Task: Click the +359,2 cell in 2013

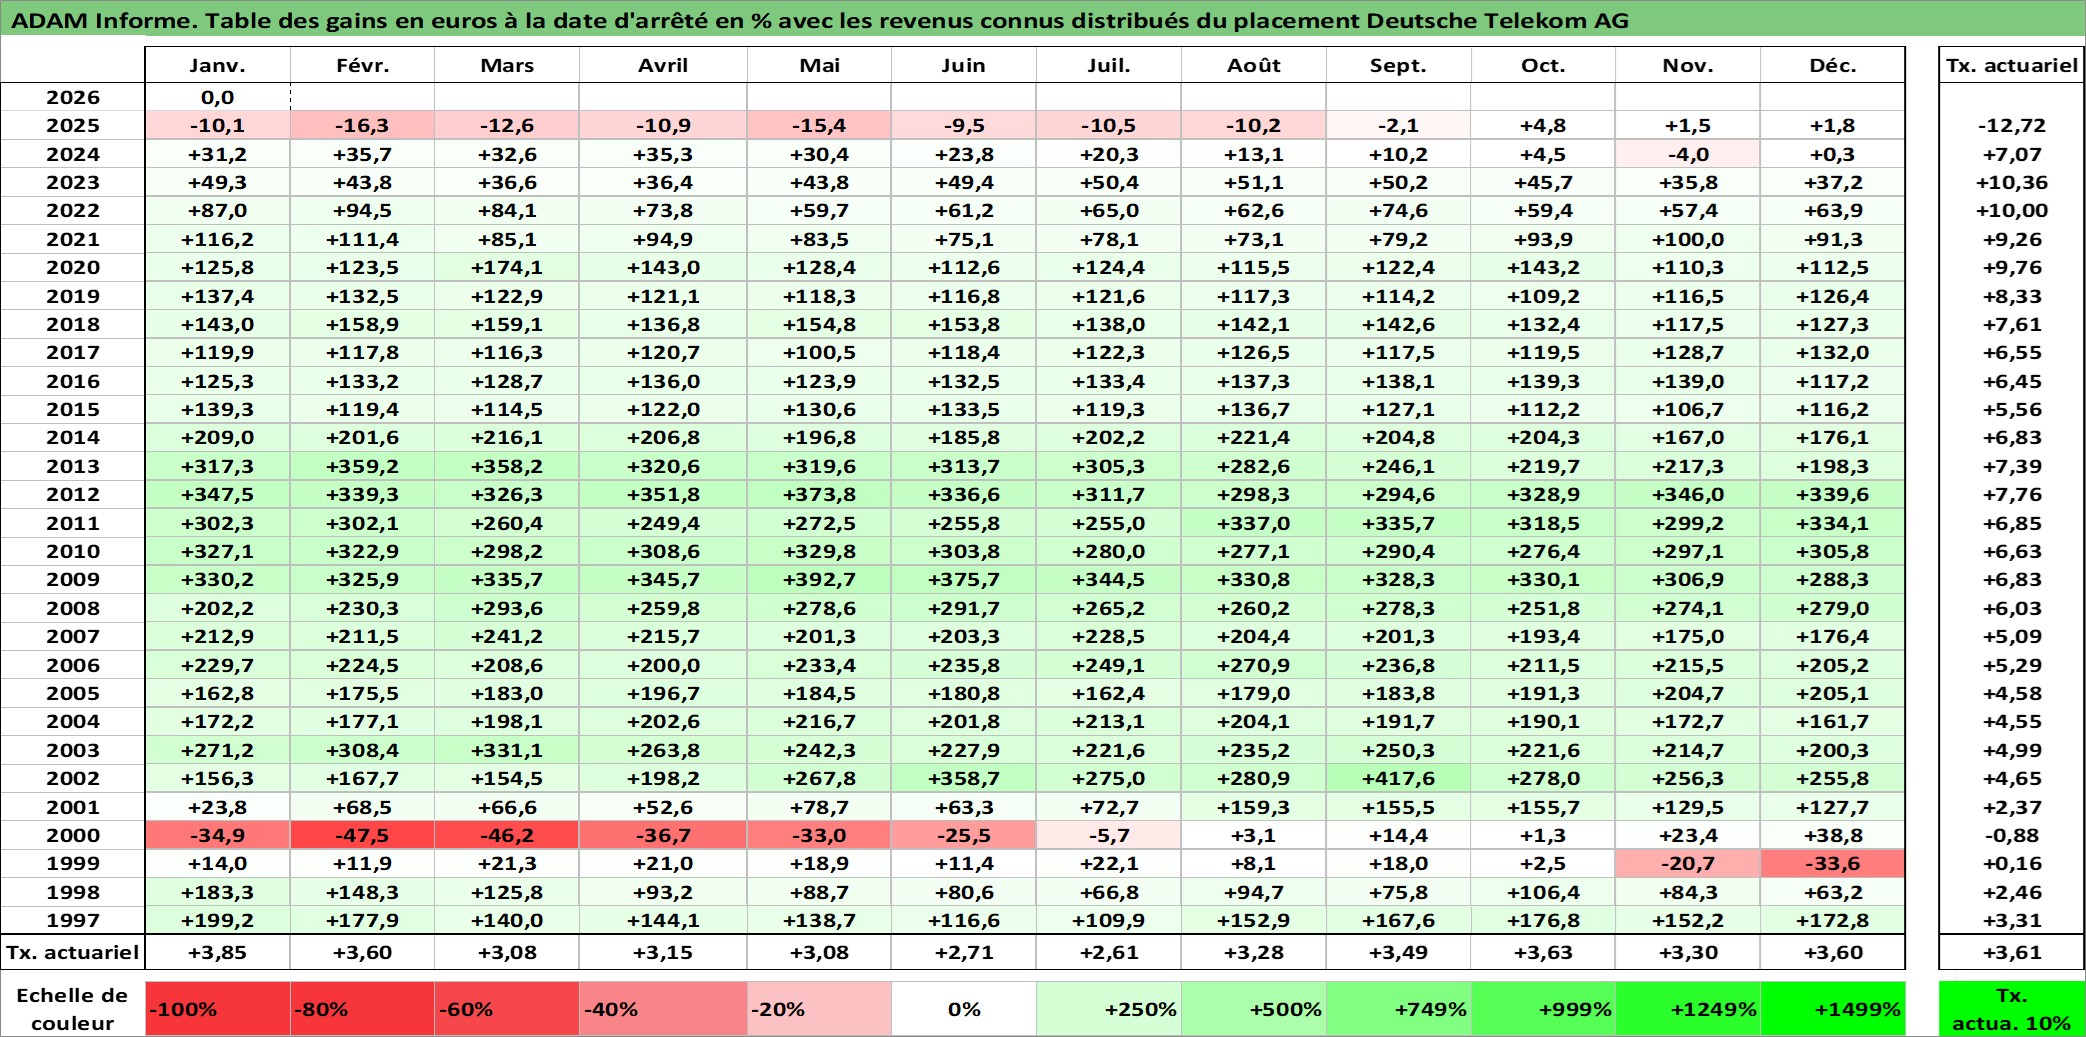Action: [x=362, y=466]
